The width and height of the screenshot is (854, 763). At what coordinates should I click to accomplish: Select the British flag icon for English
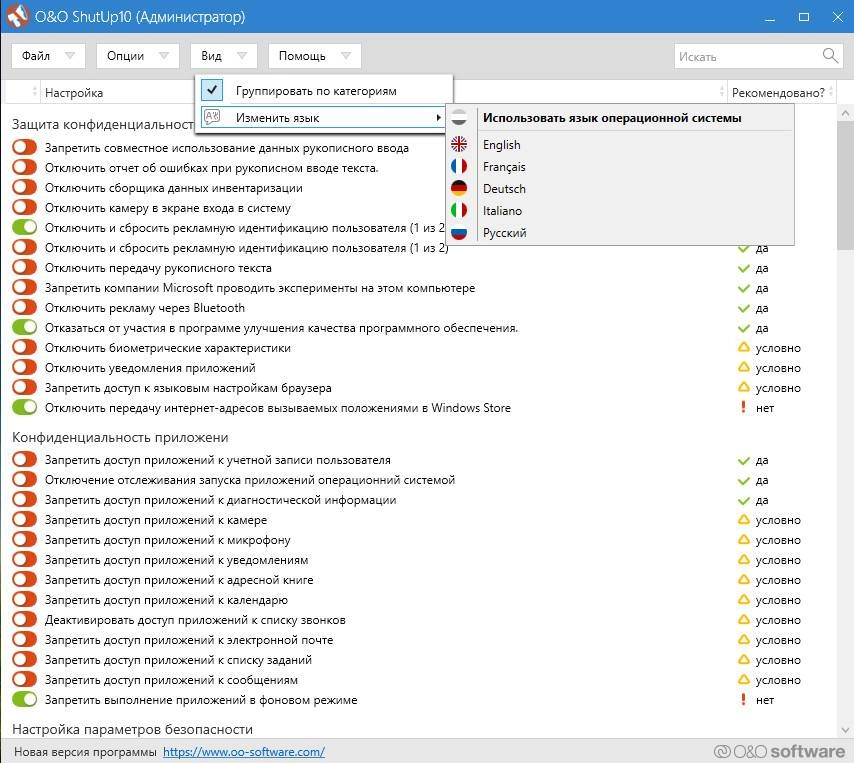click(459, 144)
